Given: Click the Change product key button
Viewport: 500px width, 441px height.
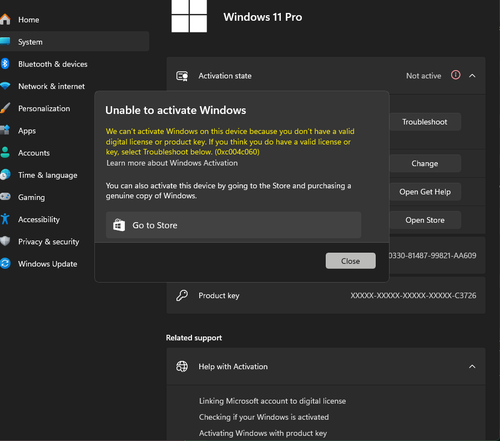Looking at the screenshot, I should (425, 163).
